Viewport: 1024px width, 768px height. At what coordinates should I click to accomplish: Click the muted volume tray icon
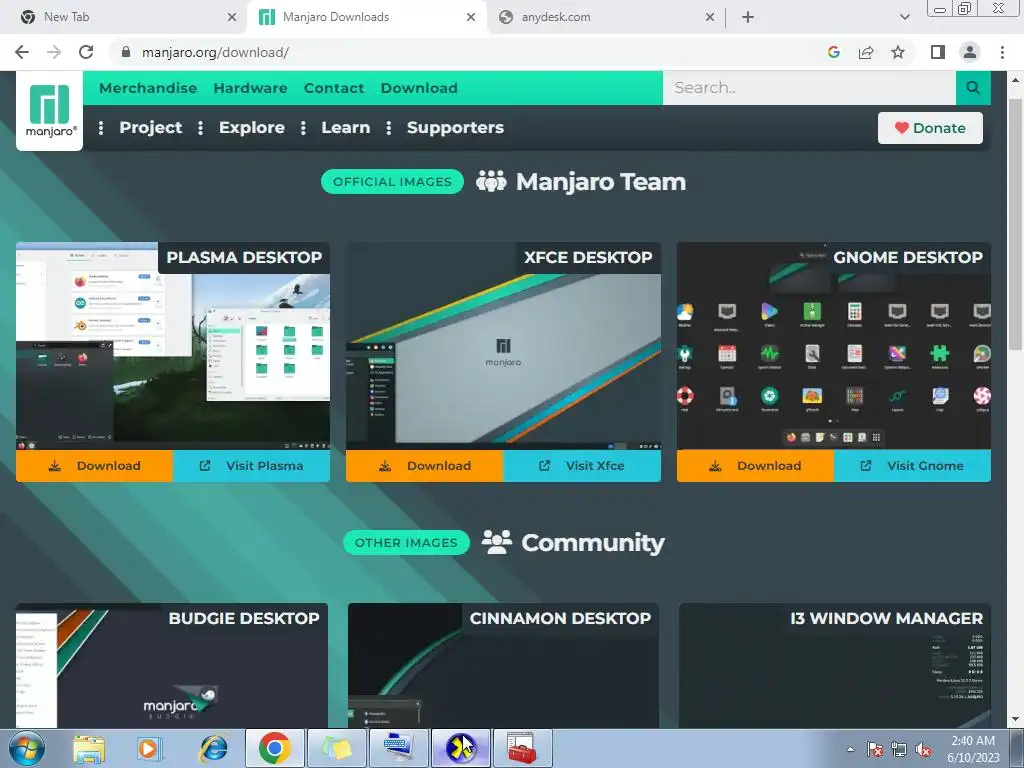click(x=923, y=749)
